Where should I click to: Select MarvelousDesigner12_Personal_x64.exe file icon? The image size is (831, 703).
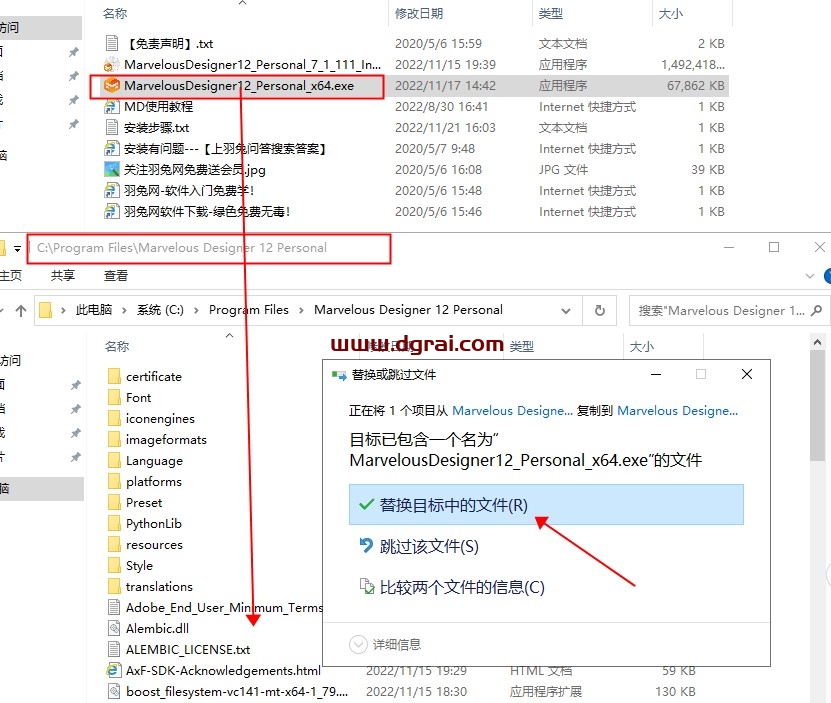click(111, 85)
